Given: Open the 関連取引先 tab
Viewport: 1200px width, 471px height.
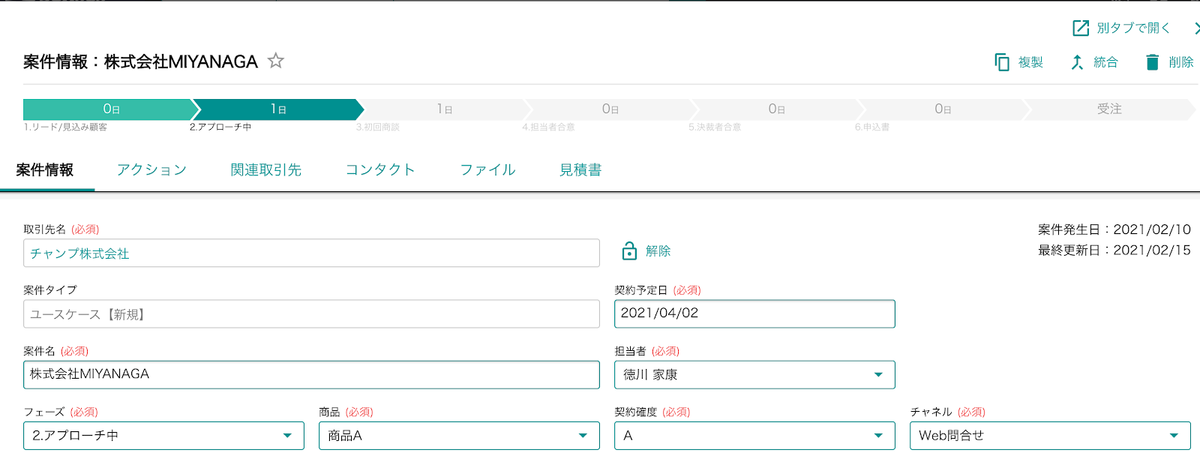Looking at the screenshot, I should 265,170.
